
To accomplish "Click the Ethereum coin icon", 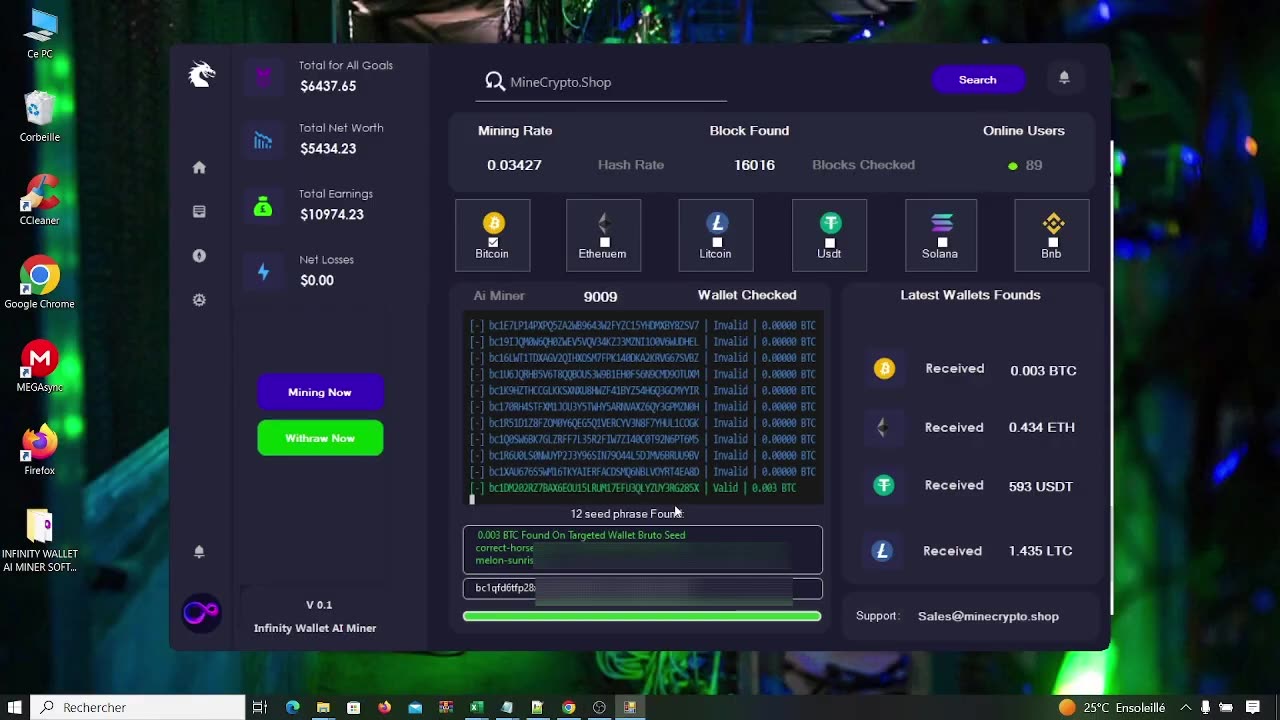I will [x=603, y=223].
